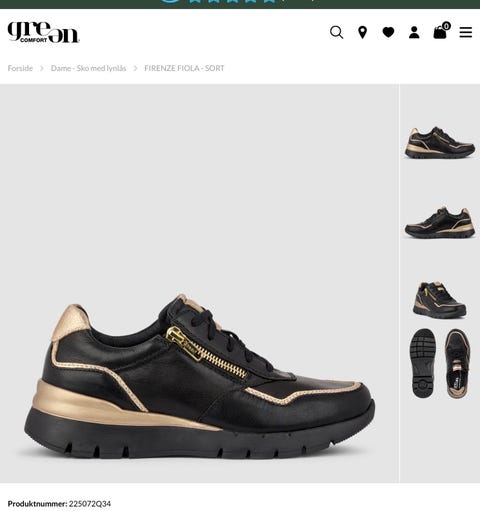
Task: Open the shopping bag cart icon
Action: [x=440, y=33]
